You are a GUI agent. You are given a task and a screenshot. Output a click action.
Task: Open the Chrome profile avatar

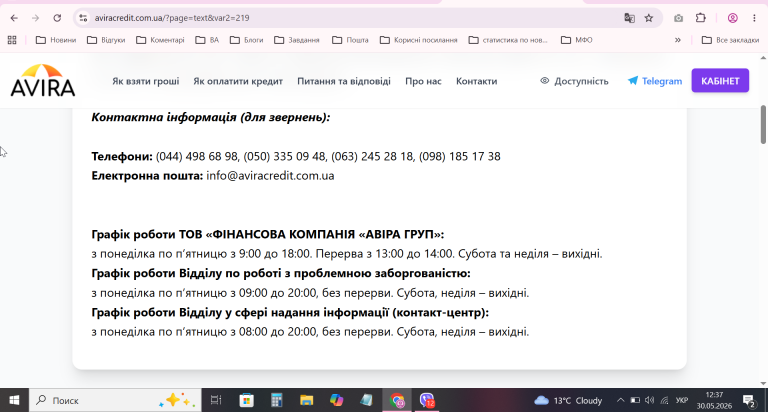[733, 18]
